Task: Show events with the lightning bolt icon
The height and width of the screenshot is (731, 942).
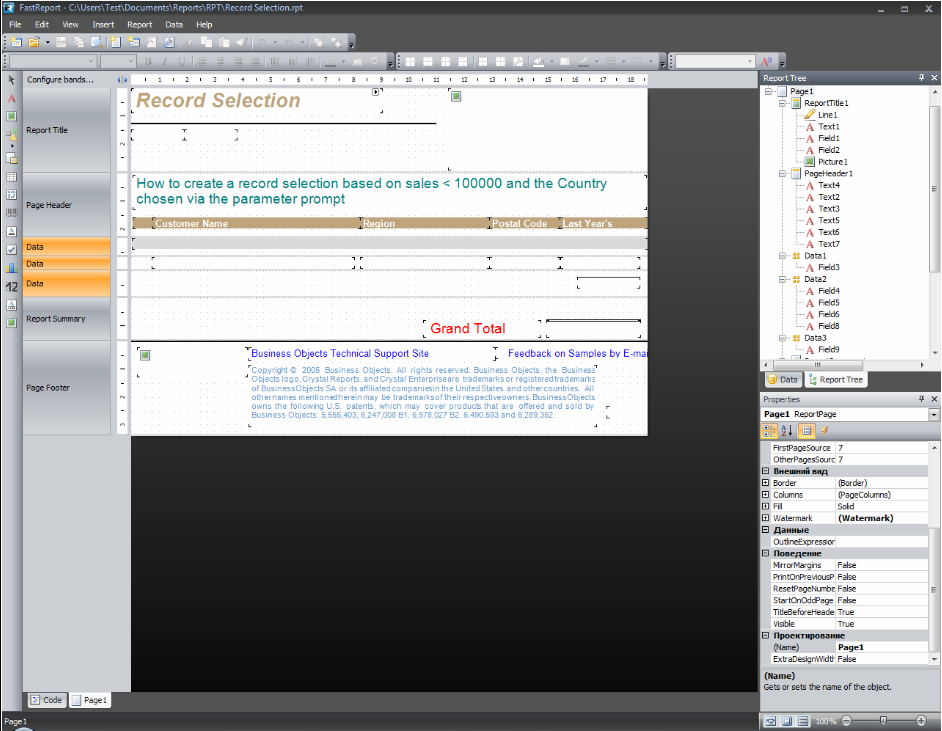Action: (825, 431)
